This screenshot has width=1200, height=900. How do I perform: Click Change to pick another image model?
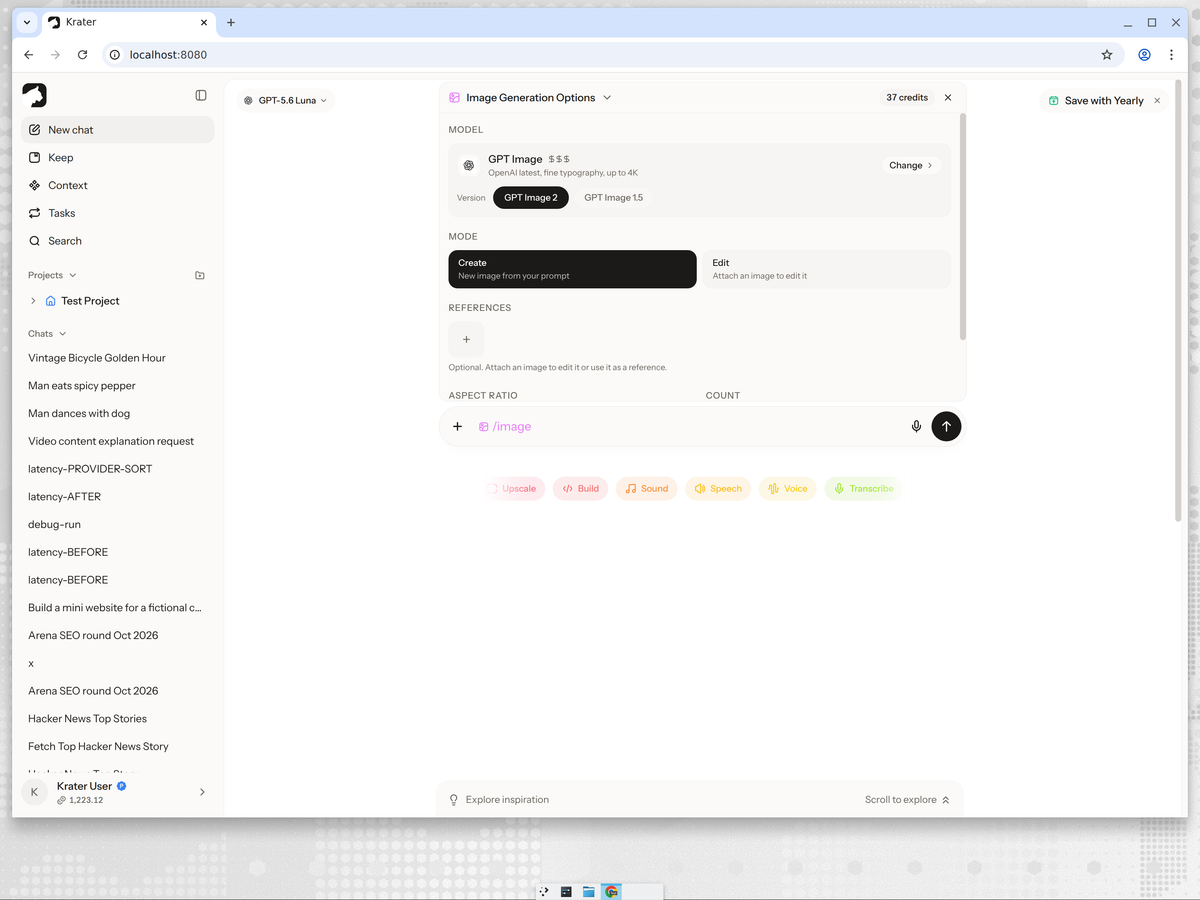(x=911, y=165)
